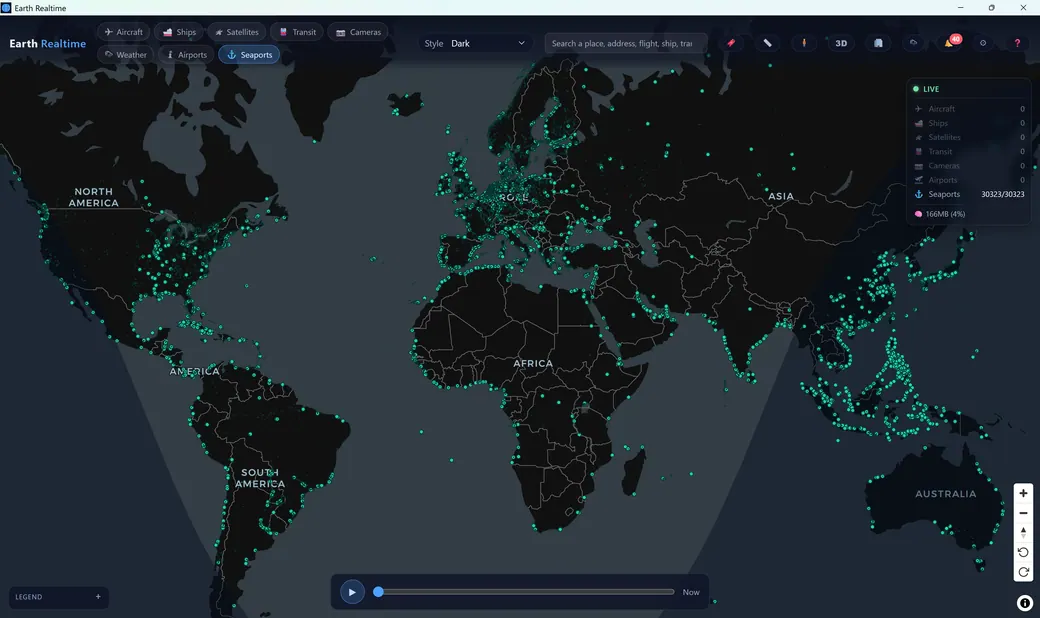Turn on the Weather layer chip

tap(126, 54)
